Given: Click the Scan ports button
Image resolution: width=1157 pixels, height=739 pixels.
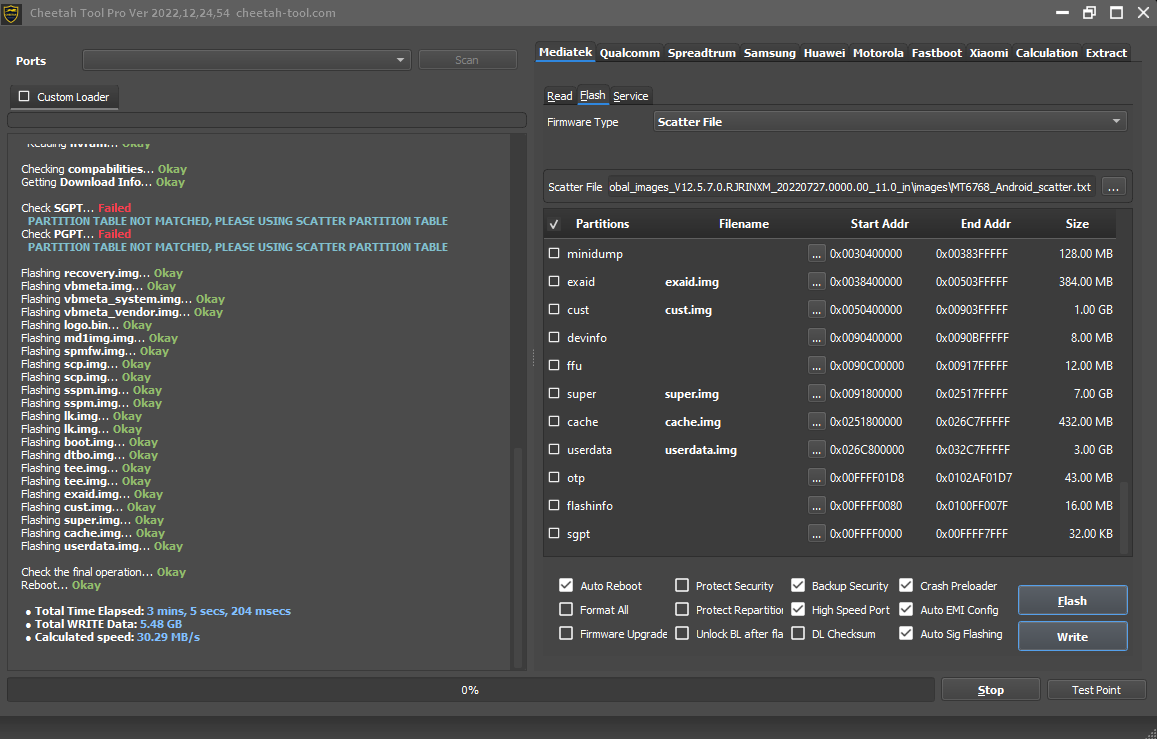Looking at the screenshot, I should [x=466, y=60].
